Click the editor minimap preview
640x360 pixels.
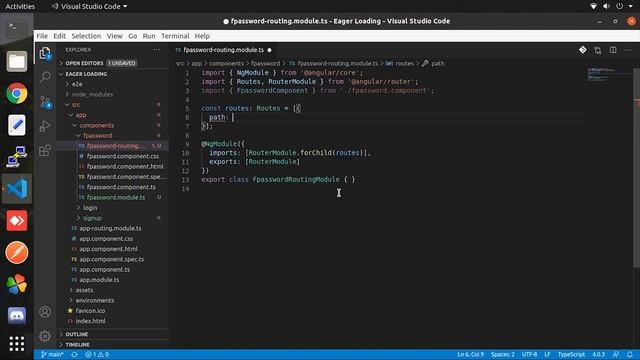click(608, 75)
